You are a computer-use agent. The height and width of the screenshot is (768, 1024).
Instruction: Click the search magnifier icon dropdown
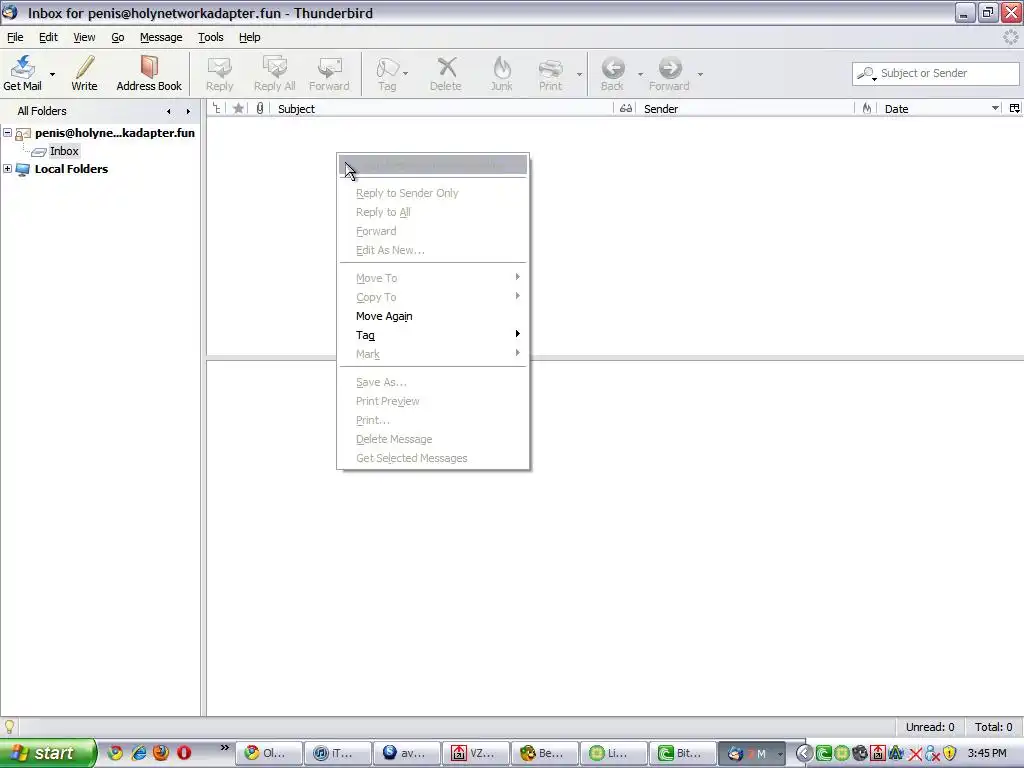867,73
